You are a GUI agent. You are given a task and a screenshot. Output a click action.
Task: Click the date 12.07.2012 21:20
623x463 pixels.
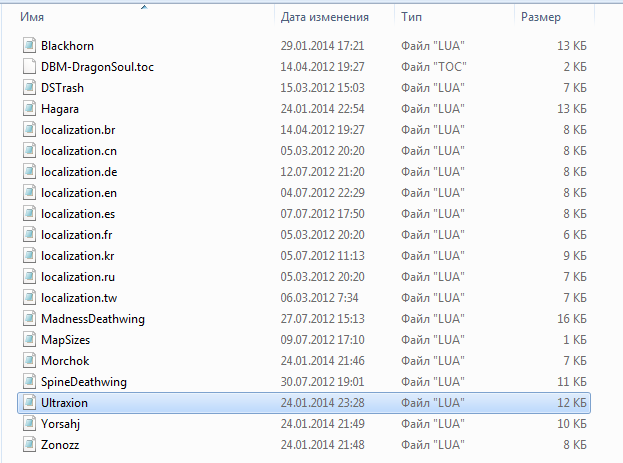pos(322,172)
